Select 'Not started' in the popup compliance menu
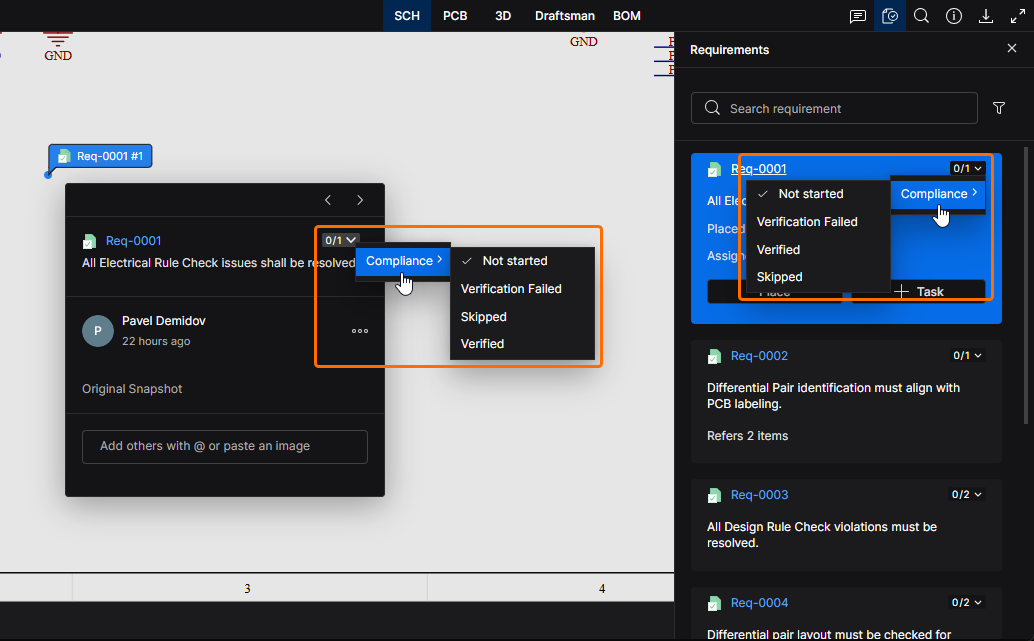This screenshot has height=641, width=1034. point(514,261)
